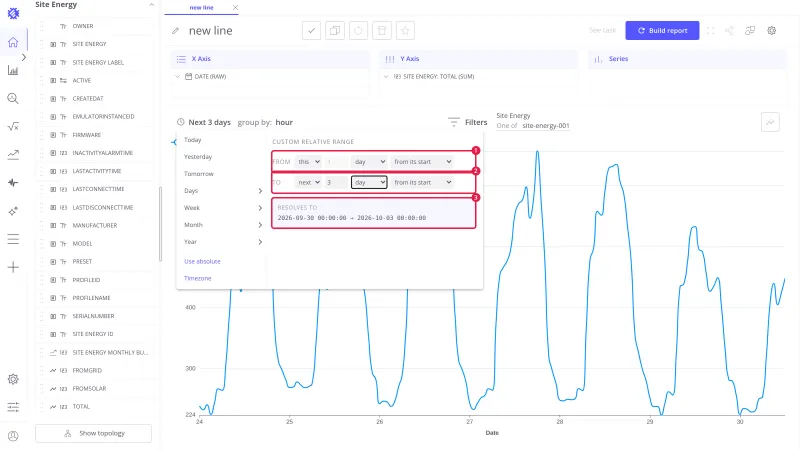Click the checkmark save report button

(311, 31)
